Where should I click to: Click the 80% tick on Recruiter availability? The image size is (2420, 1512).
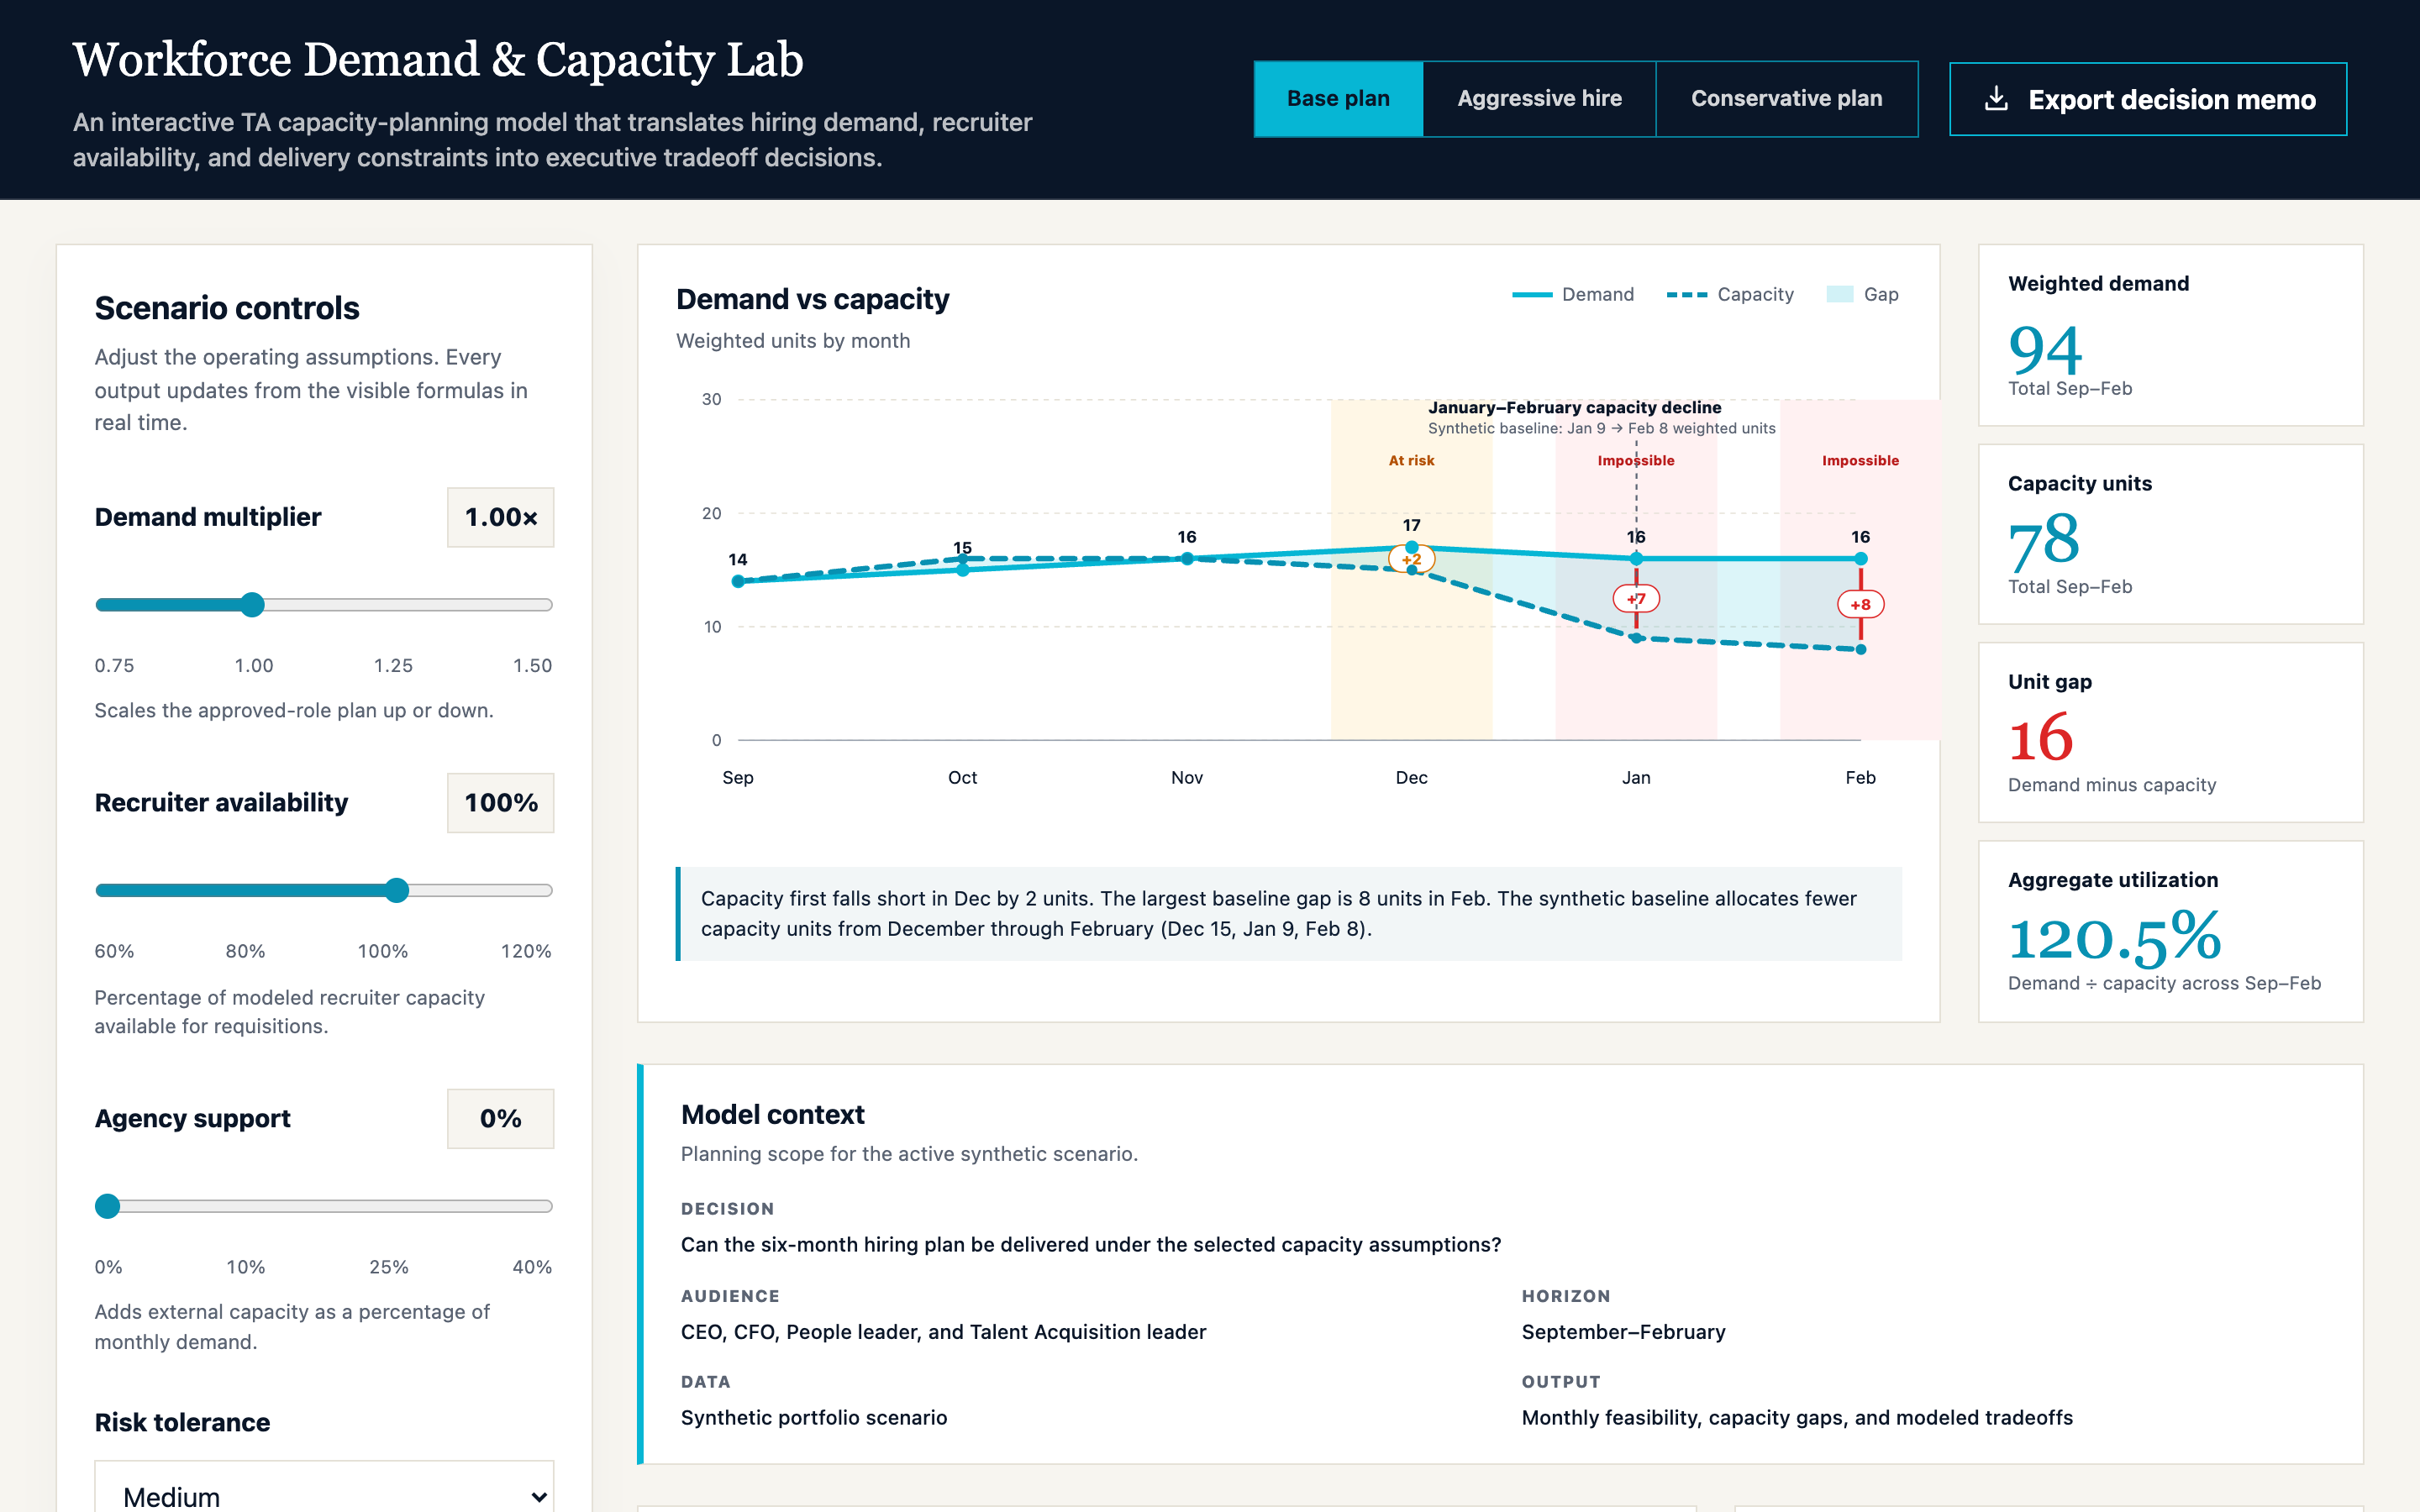(x=245, y=951)
